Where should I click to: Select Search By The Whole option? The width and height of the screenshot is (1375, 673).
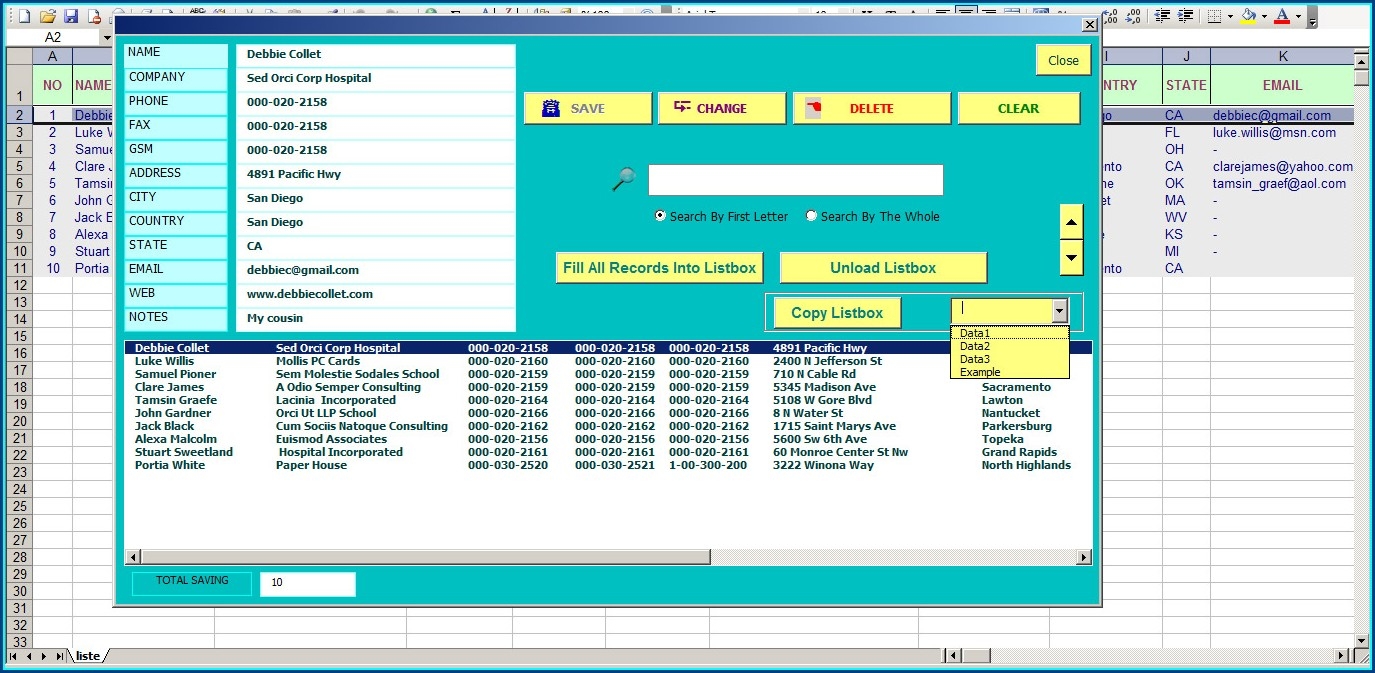click(812, 216)
